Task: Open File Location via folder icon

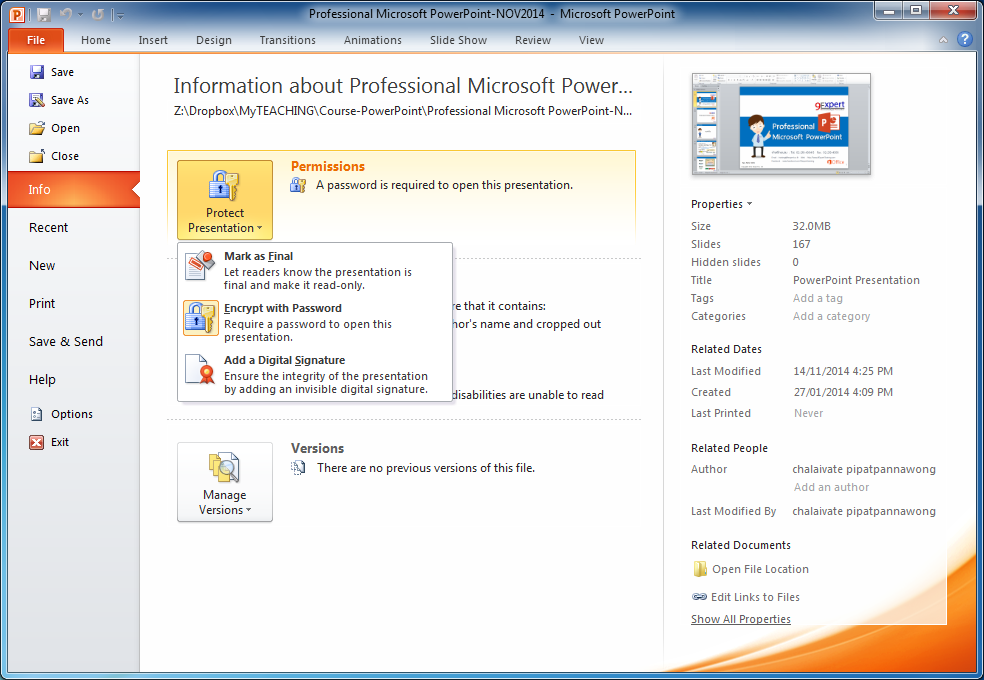Action: (698, 569)
